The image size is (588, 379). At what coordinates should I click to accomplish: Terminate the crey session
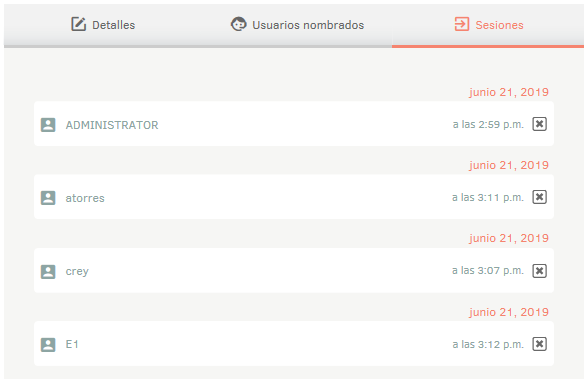pyautogui.click(x=539, y=271)
